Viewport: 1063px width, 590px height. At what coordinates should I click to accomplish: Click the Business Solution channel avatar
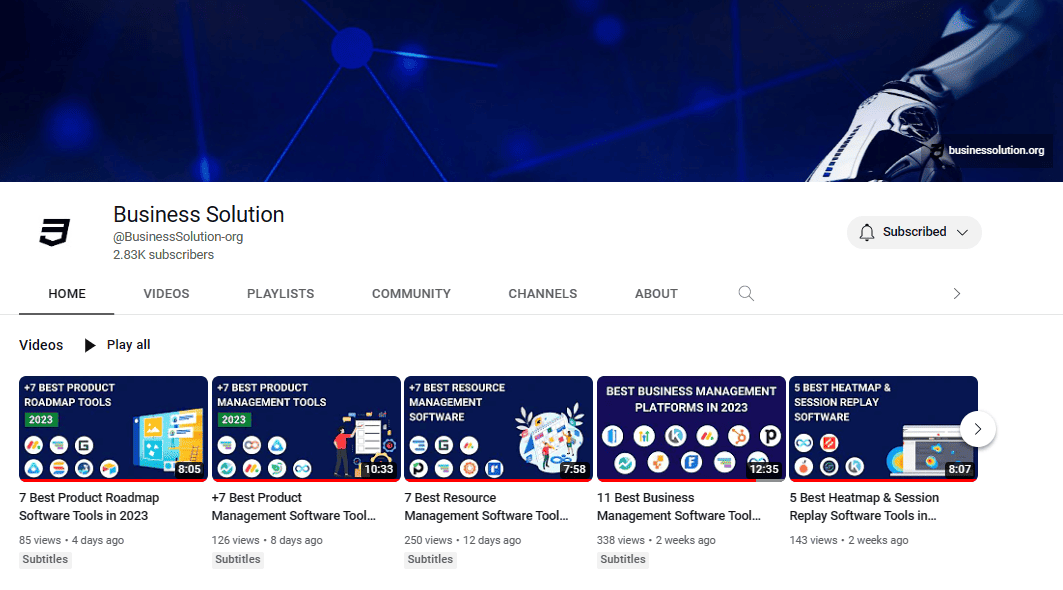click(54, 233)
